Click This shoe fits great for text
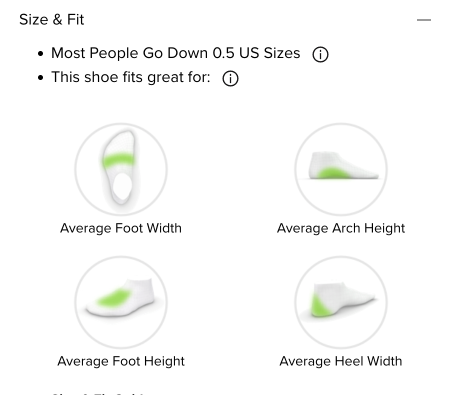 pos(131,77)
